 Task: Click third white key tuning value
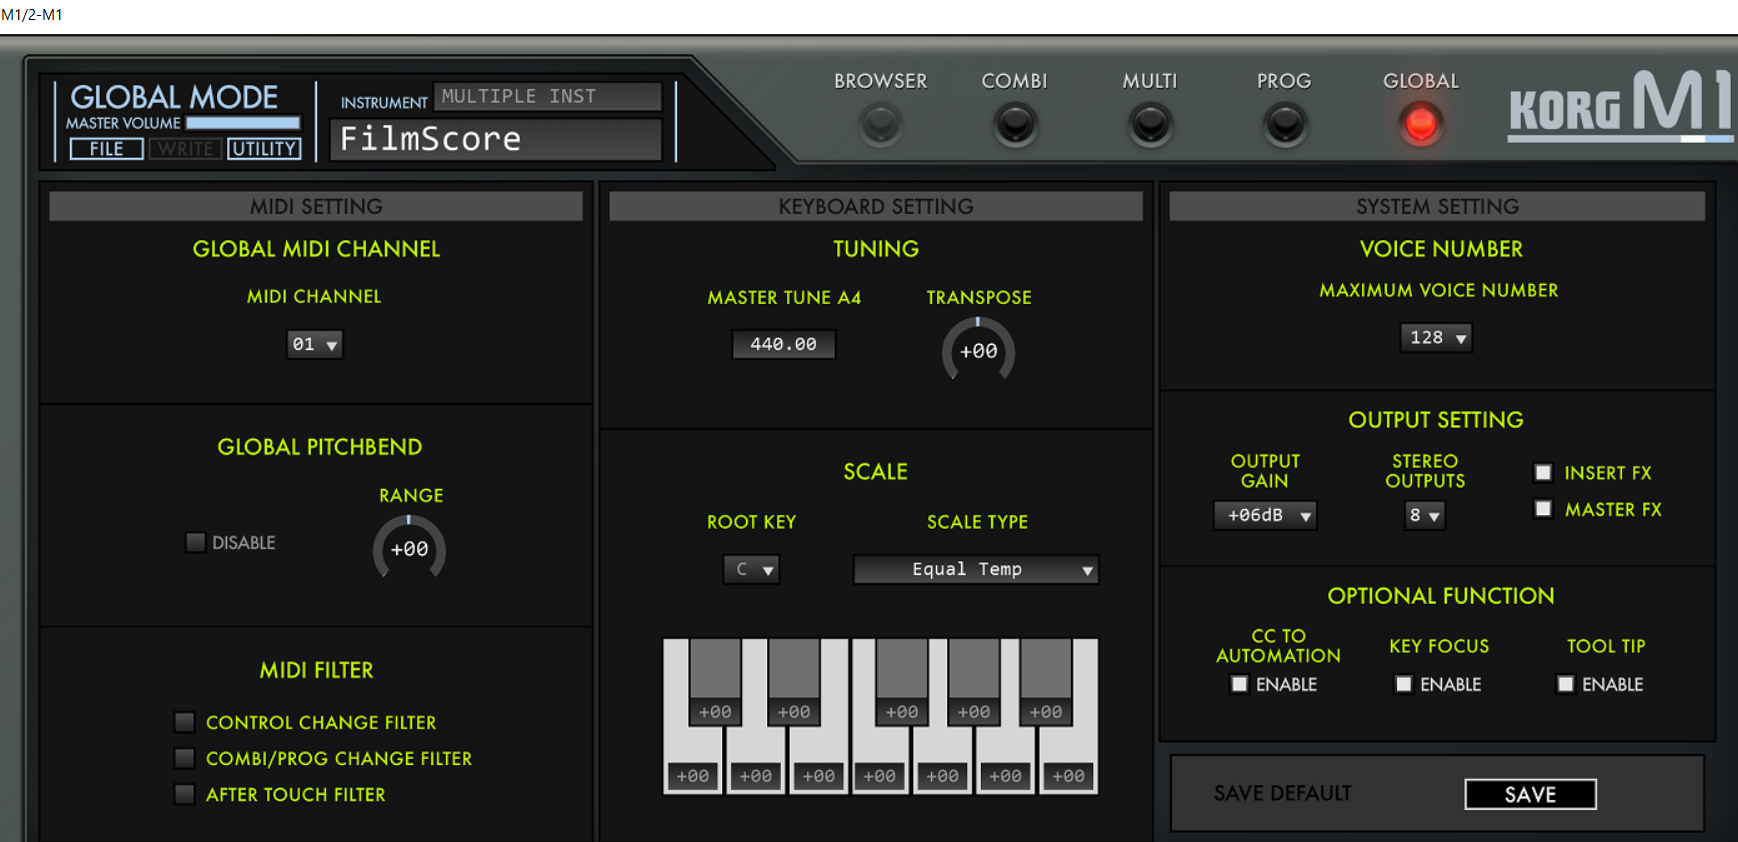coord(819,776)
